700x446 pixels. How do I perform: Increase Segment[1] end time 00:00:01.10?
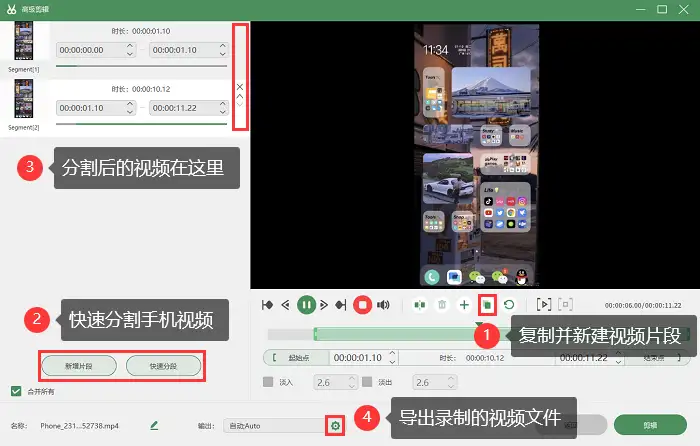click(222, 46)
